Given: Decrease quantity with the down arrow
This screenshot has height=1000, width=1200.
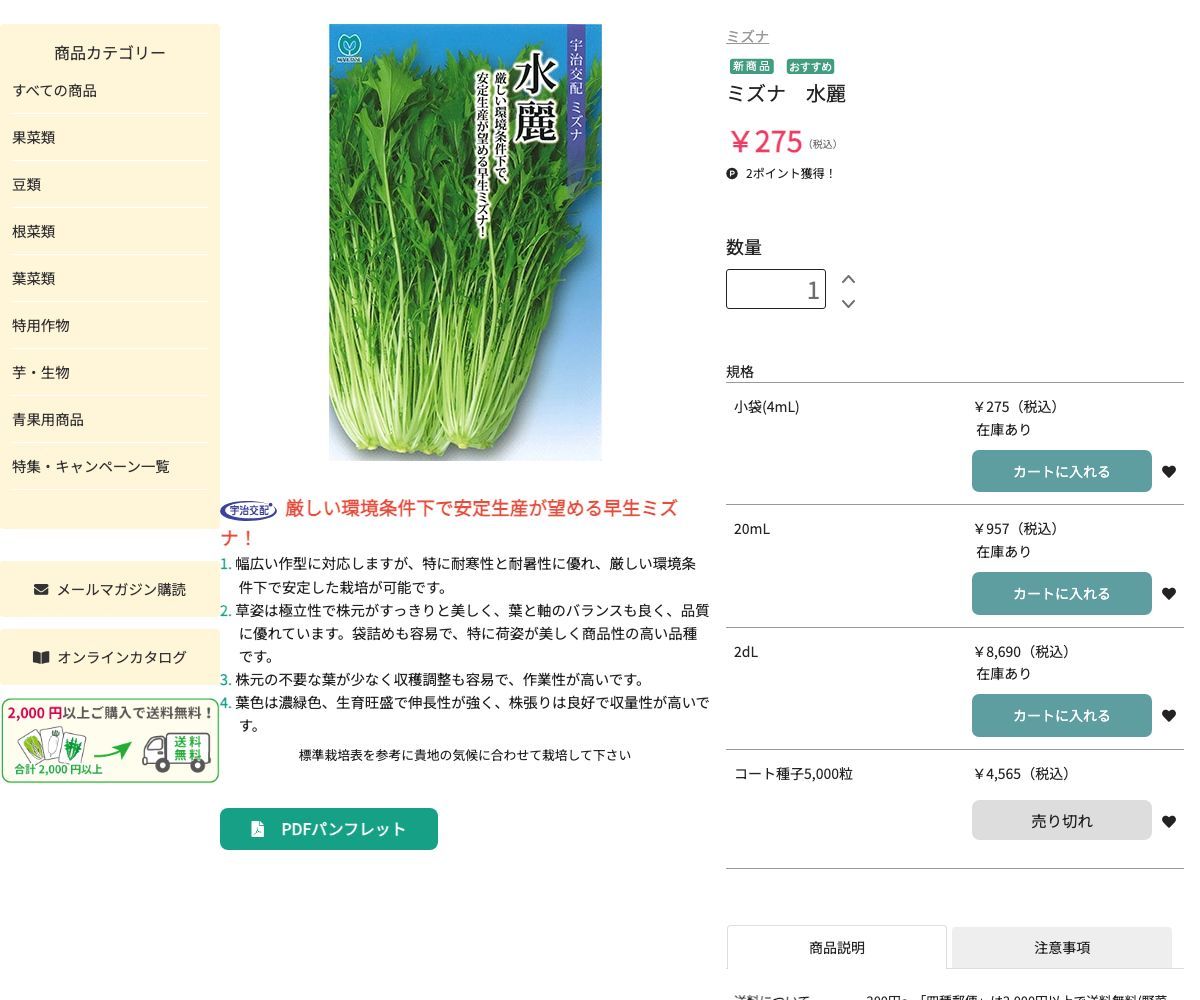Looking at the screenshot, I should [848, 303].
